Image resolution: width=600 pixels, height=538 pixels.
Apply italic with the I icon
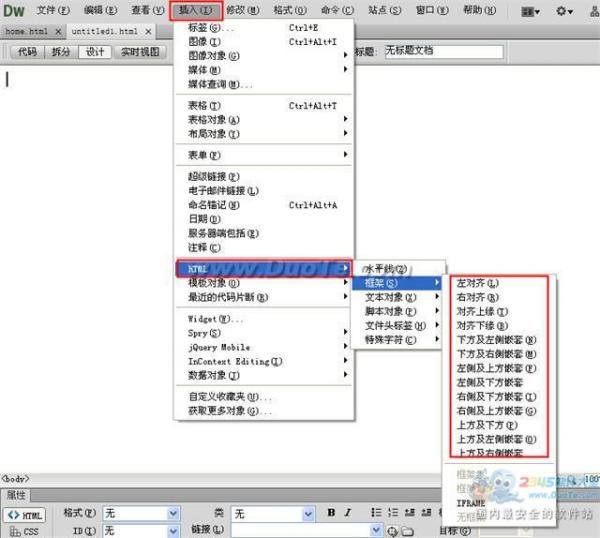pyautogui.click(x=347, y=512)
